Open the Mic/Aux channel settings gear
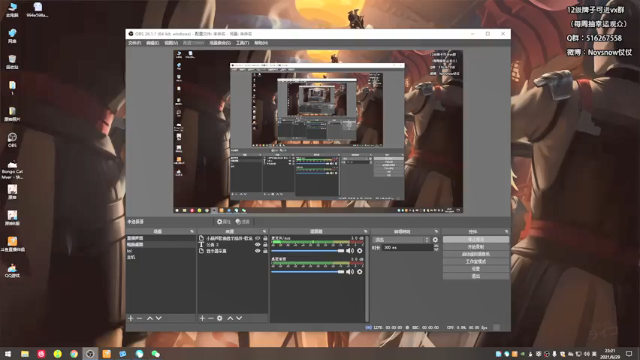This screenshot has height=360, width=640. (360, 251)
